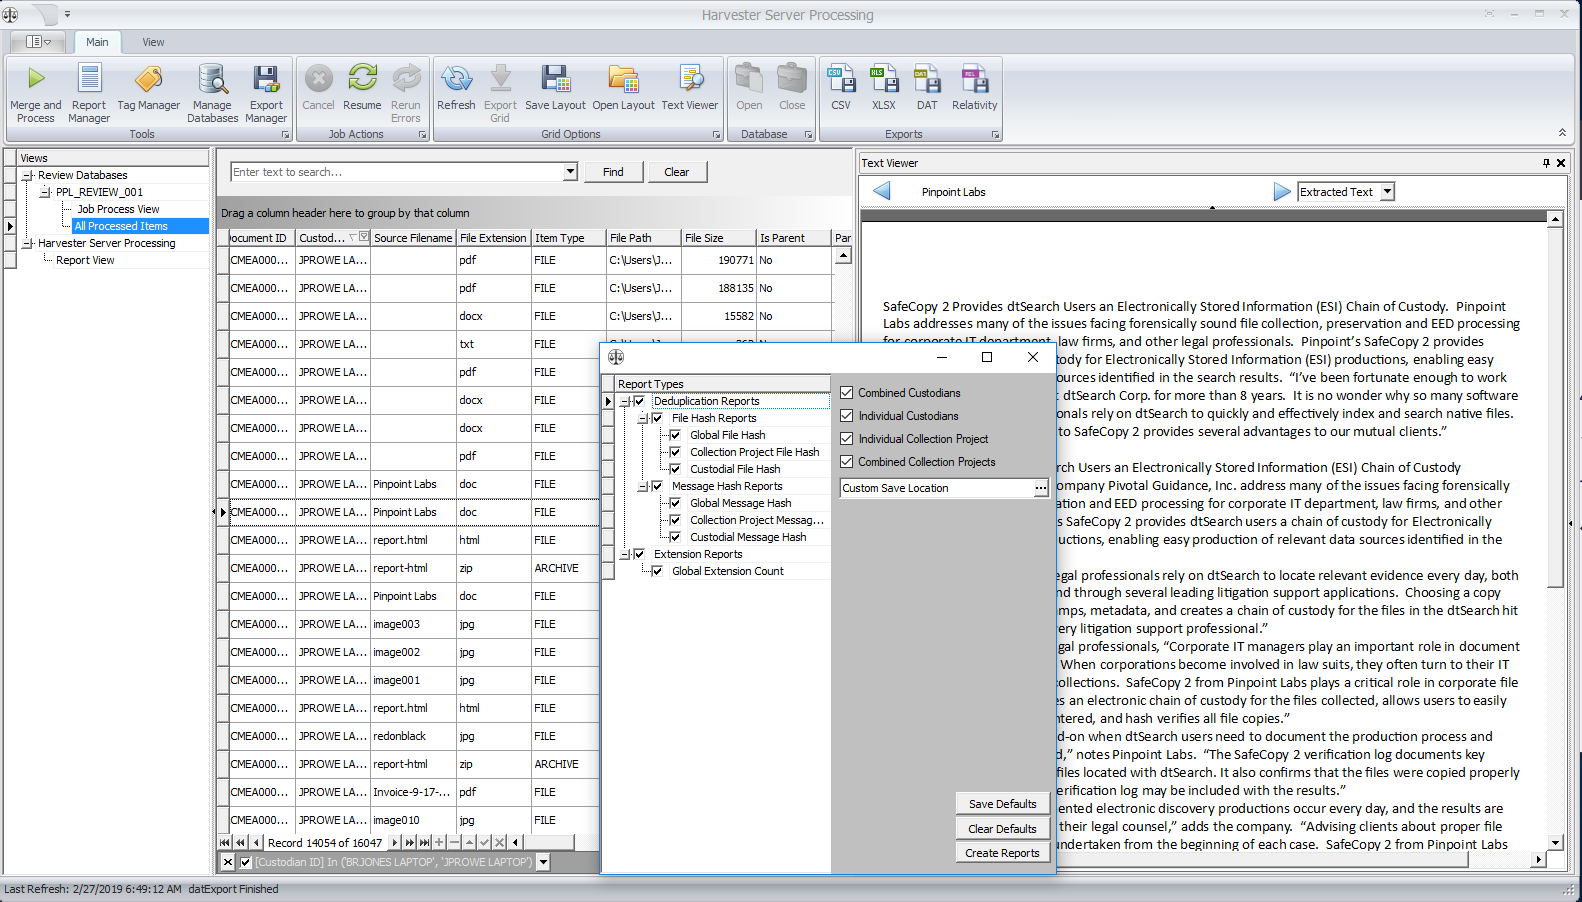This screenshot has width=1582, height=902.
Task: Click Save Defaults button
Action: point(1002,804)
